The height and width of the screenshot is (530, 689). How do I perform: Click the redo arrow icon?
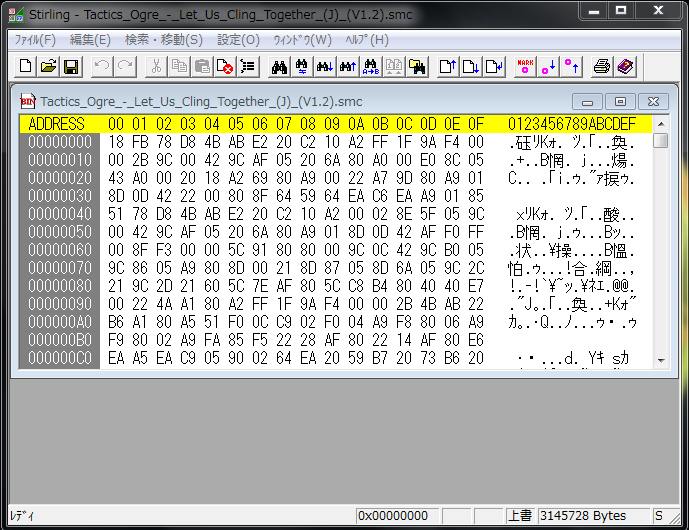click(x=125, y=67)
